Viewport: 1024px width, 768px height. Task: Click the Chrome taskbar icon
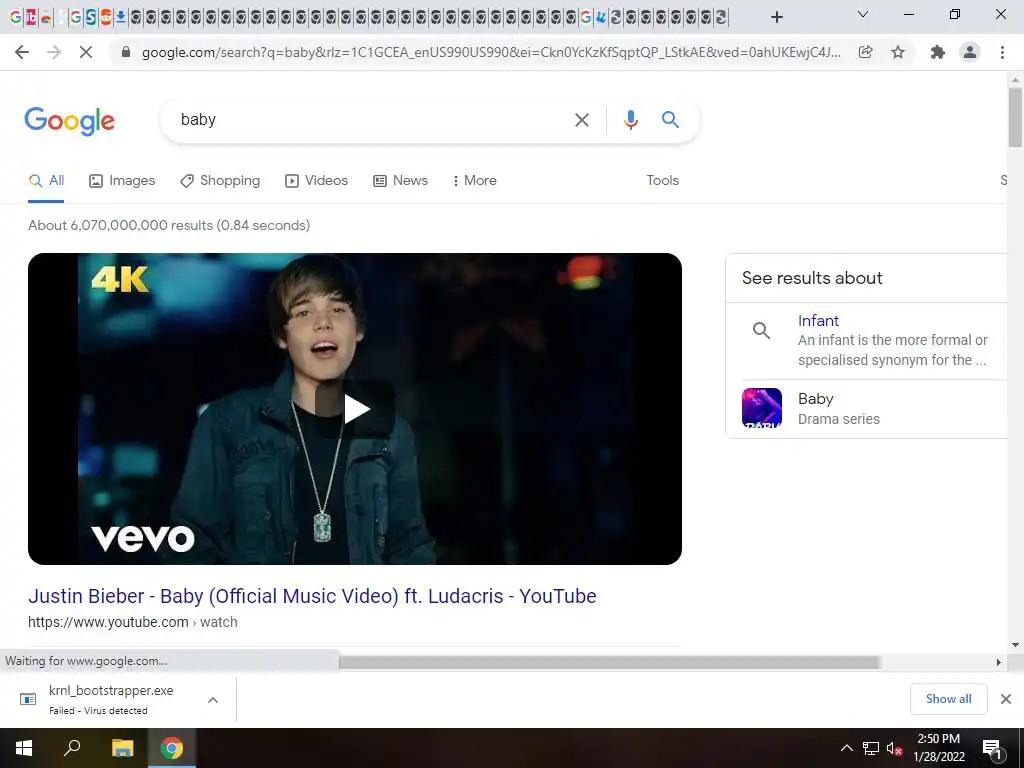172,748
